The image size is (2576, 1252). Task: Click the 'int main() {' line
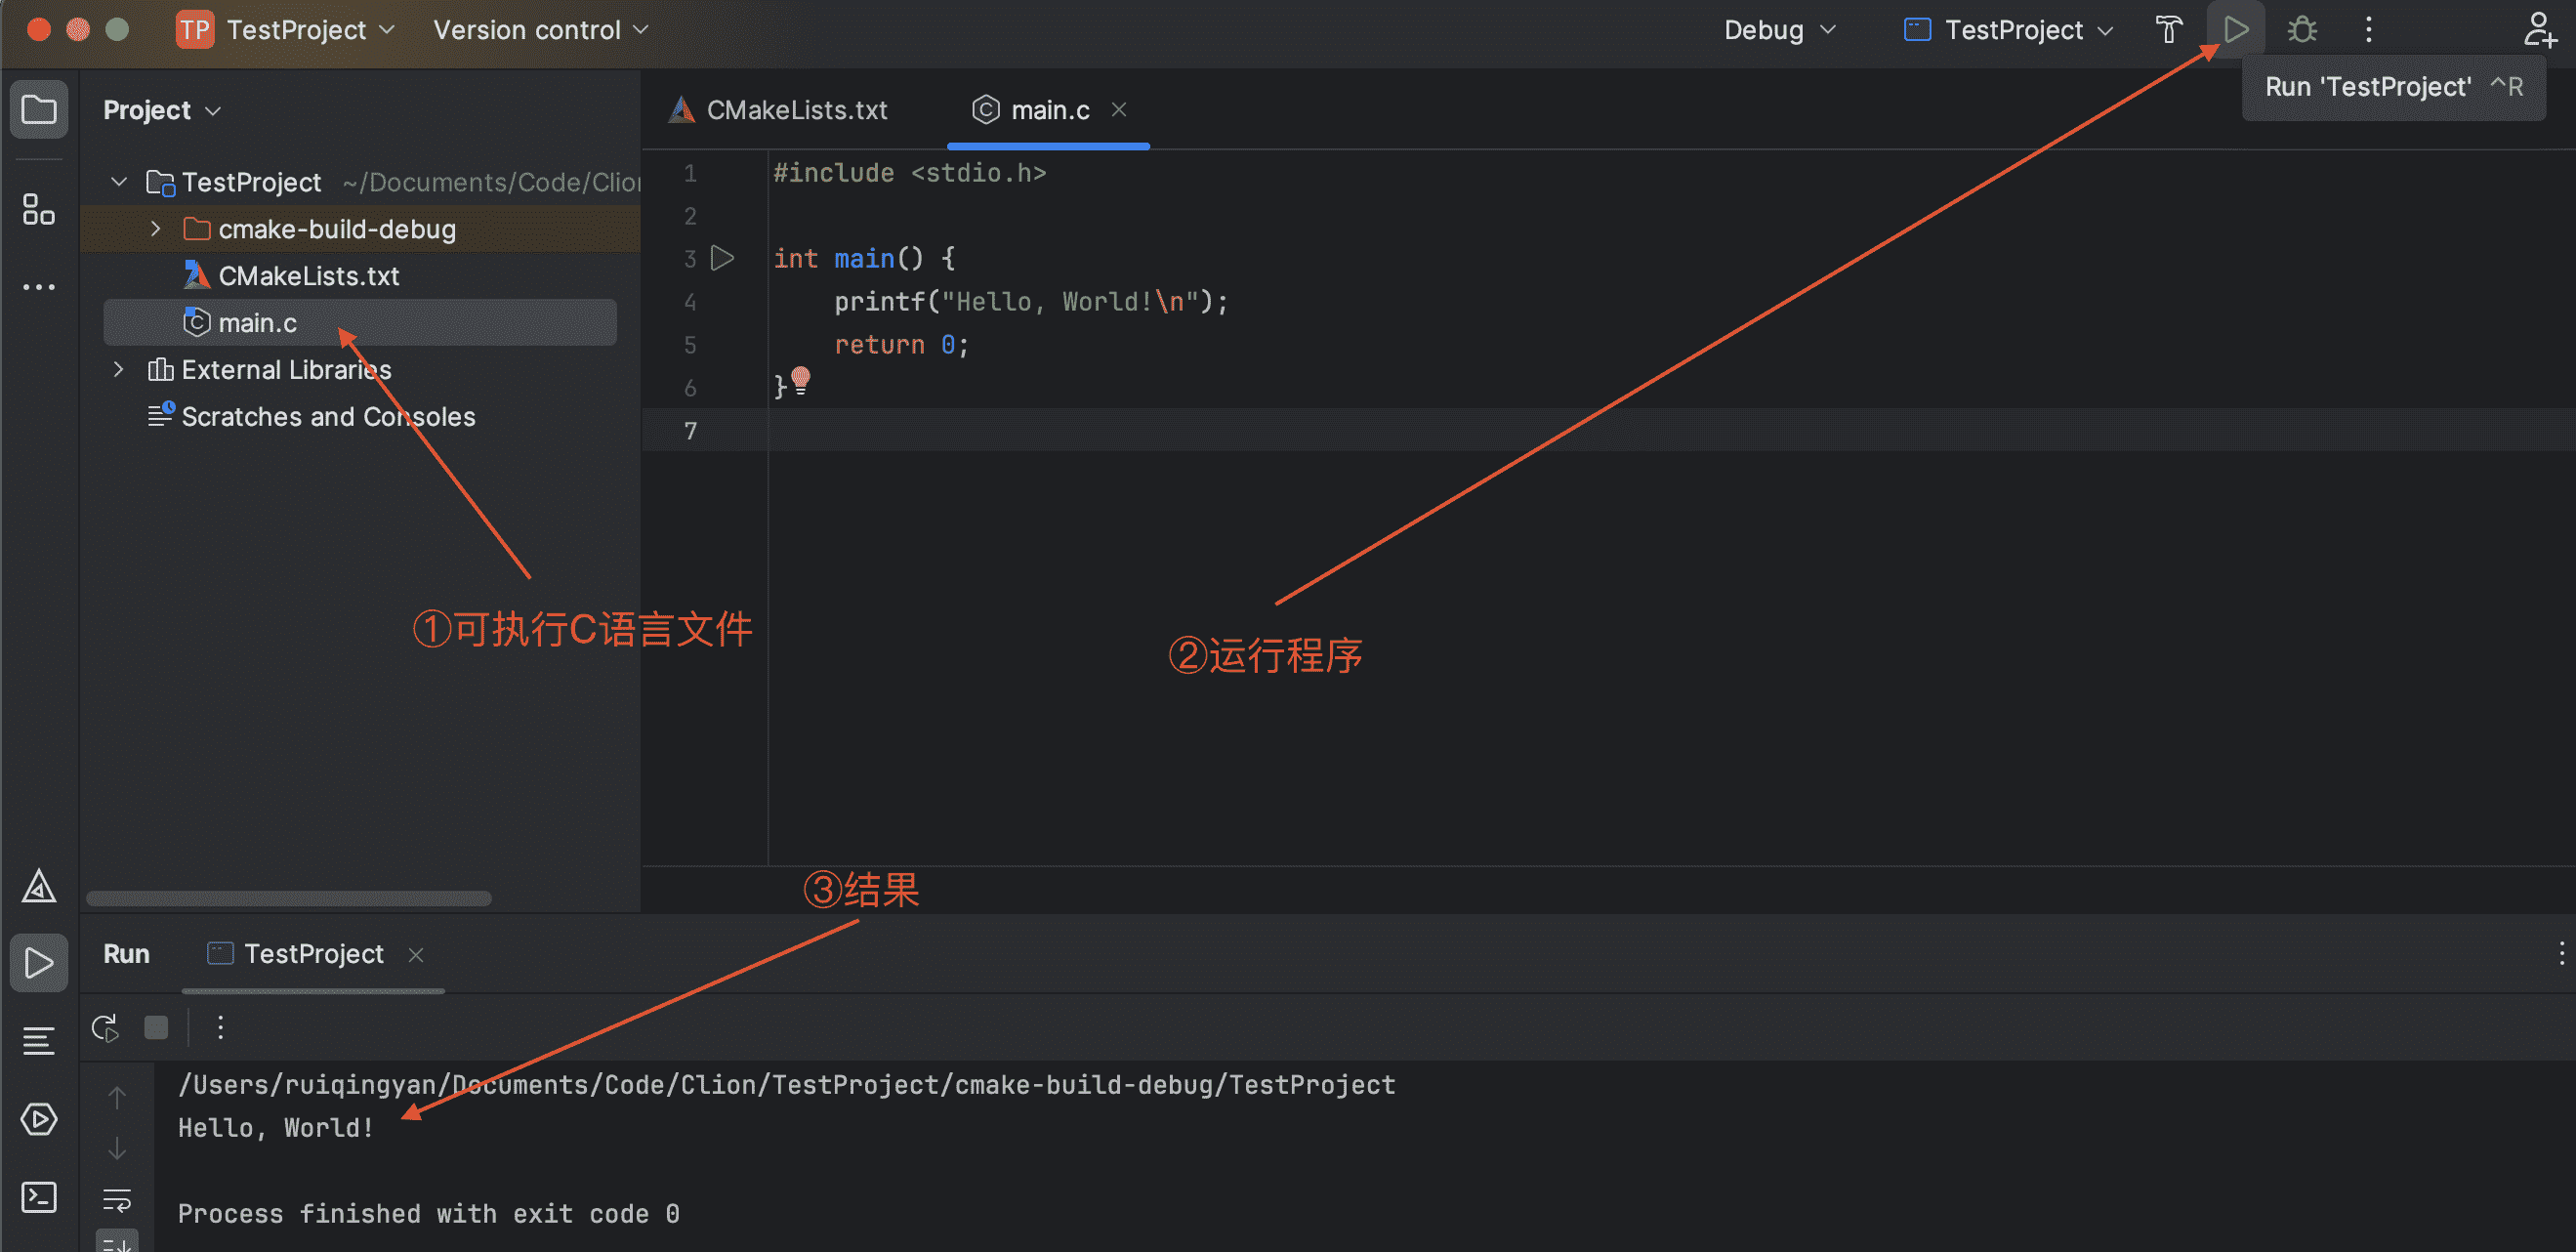(864, 259)
